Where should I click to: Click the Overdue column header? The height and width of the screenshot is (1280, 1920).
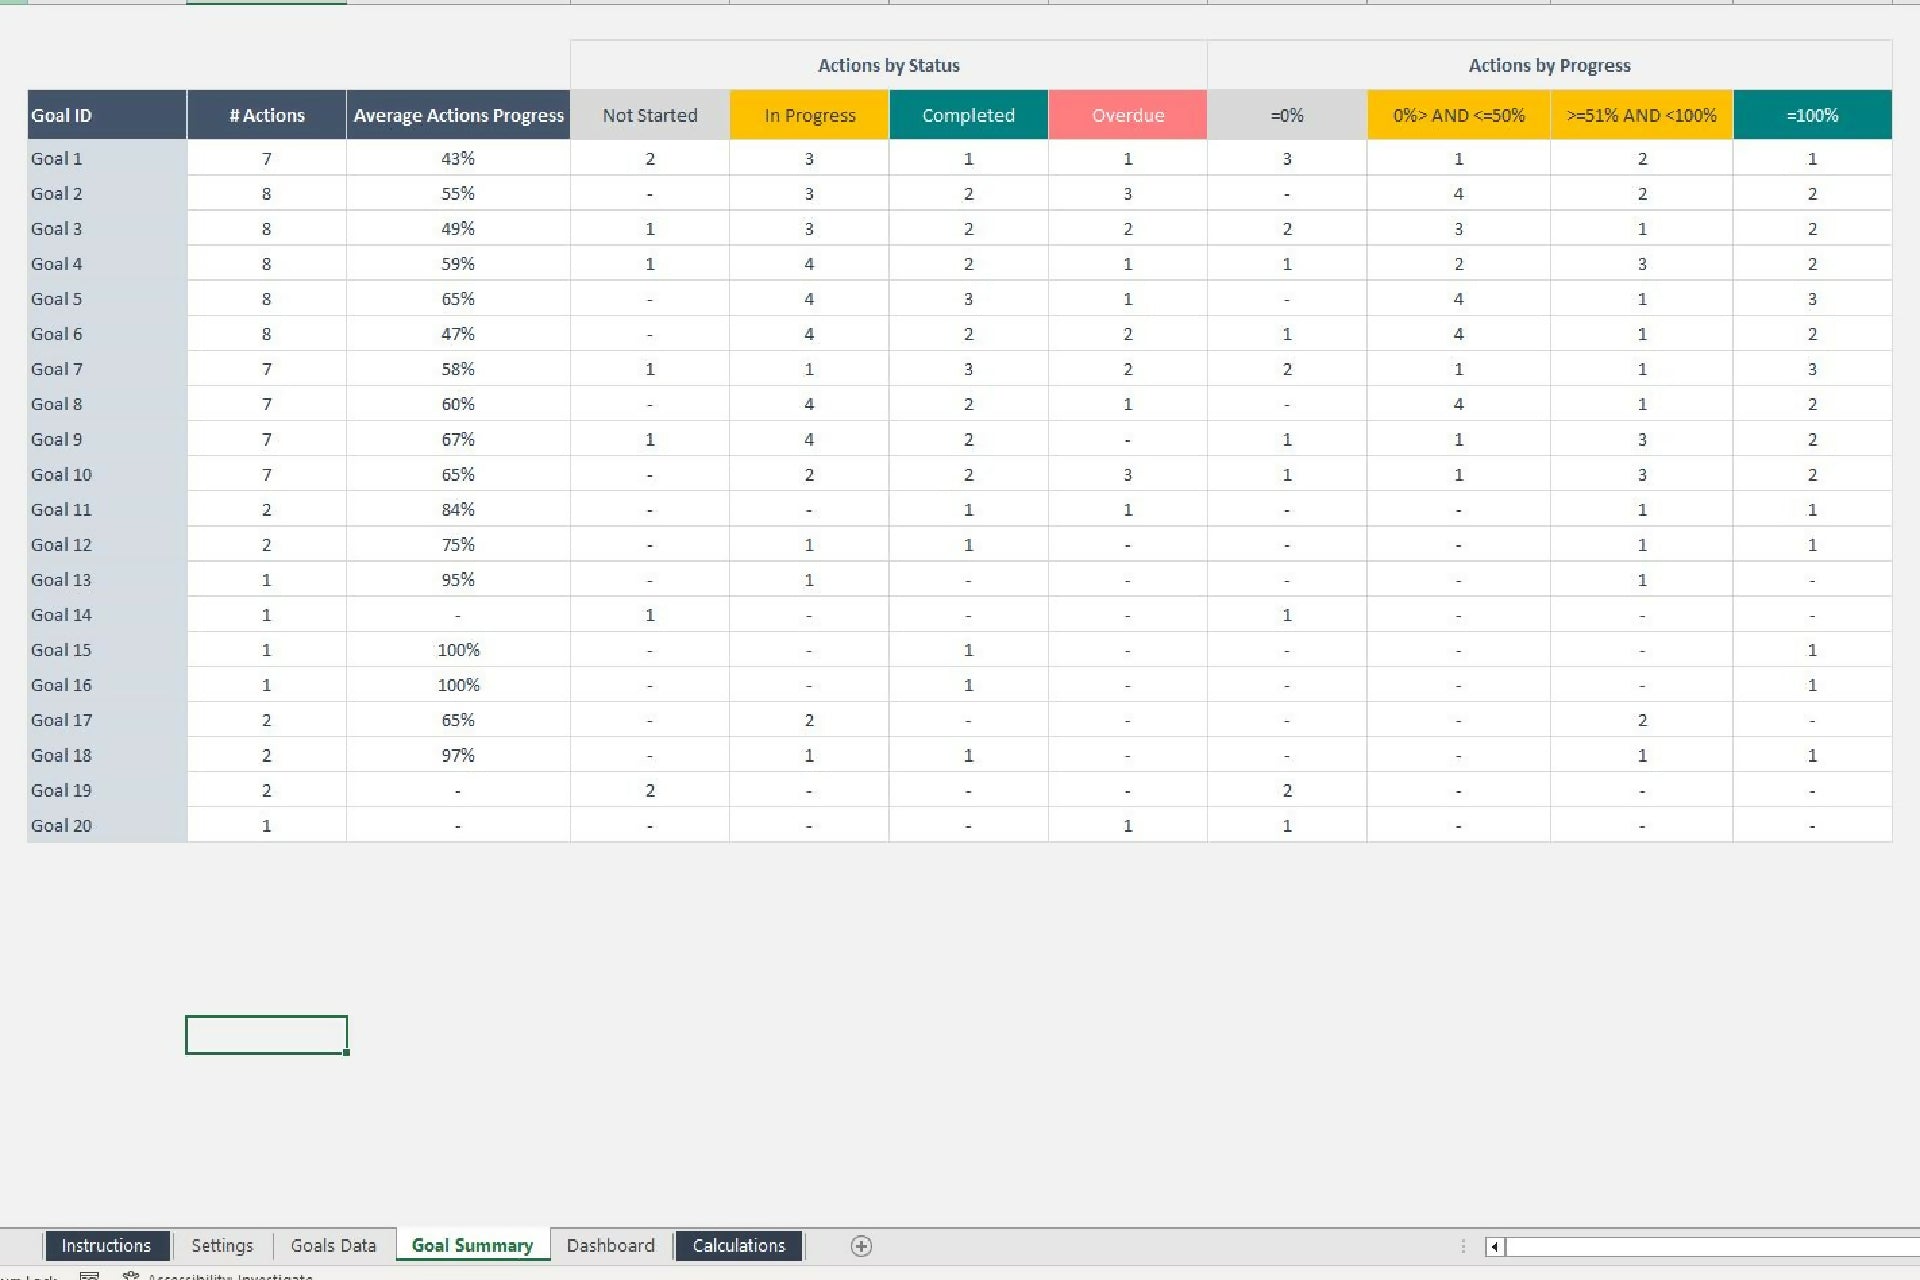(x=1127, y=114)
